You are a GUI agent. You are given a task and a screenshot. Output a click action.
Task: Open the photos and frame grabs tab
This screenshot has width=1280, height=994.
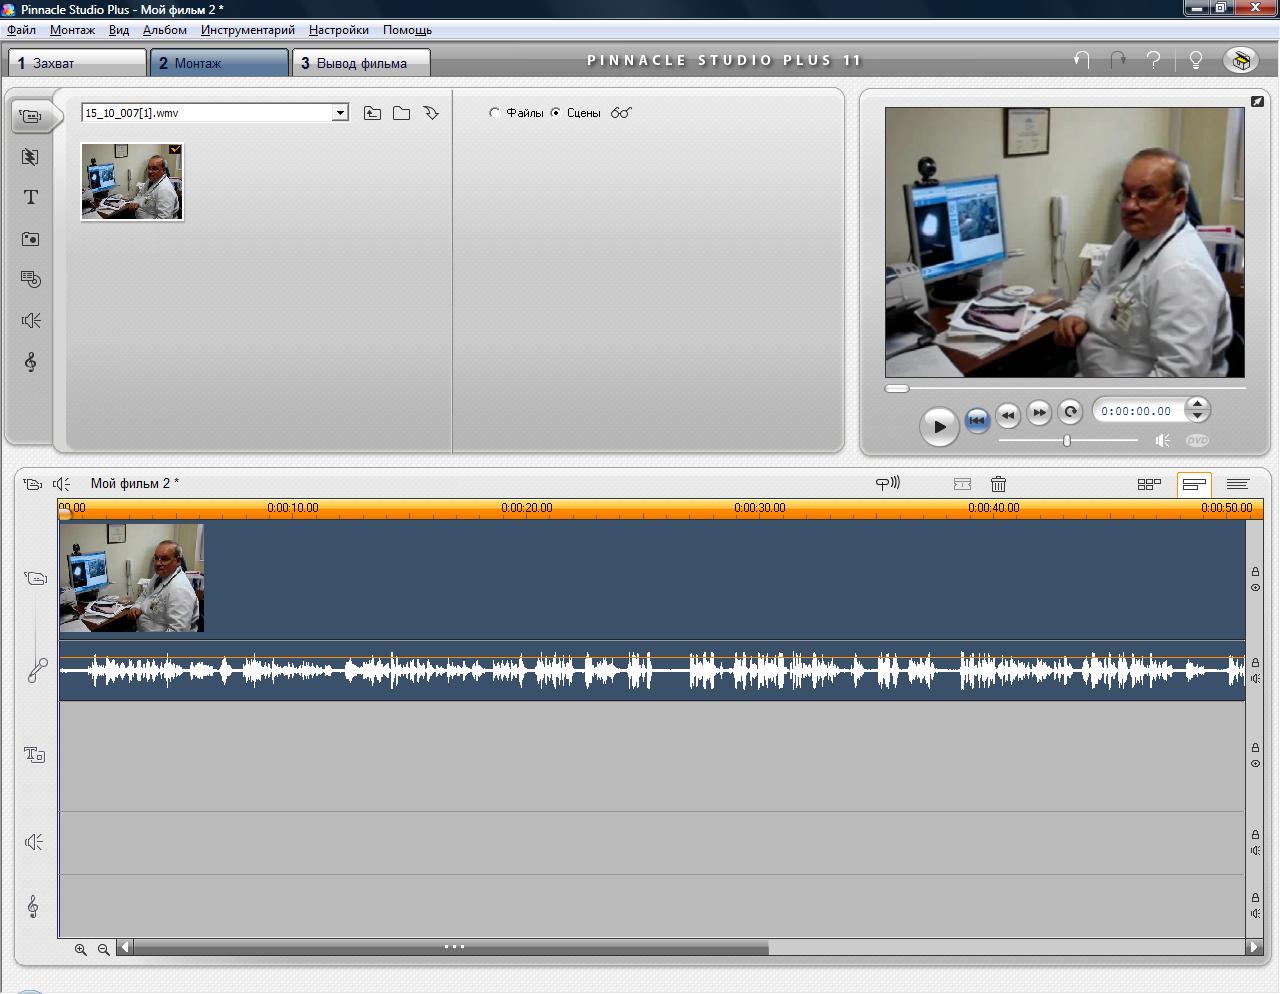pos(30,239)
